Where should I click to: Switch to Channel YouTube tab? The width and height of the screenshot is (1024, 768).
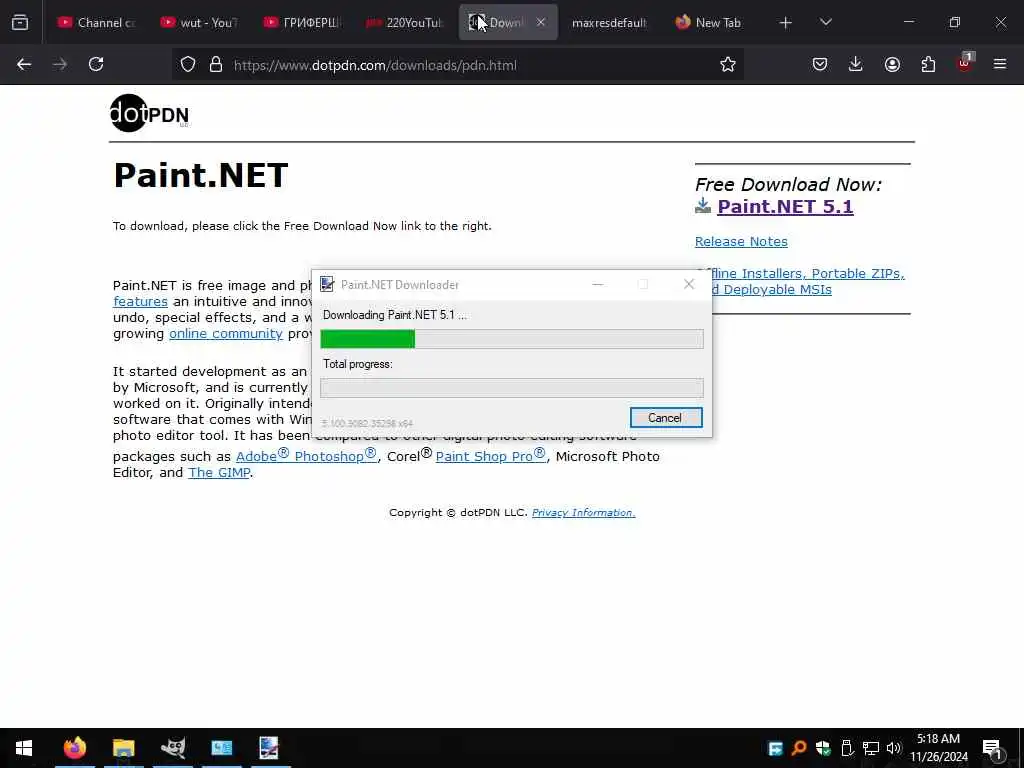click(x=97, y=23)
